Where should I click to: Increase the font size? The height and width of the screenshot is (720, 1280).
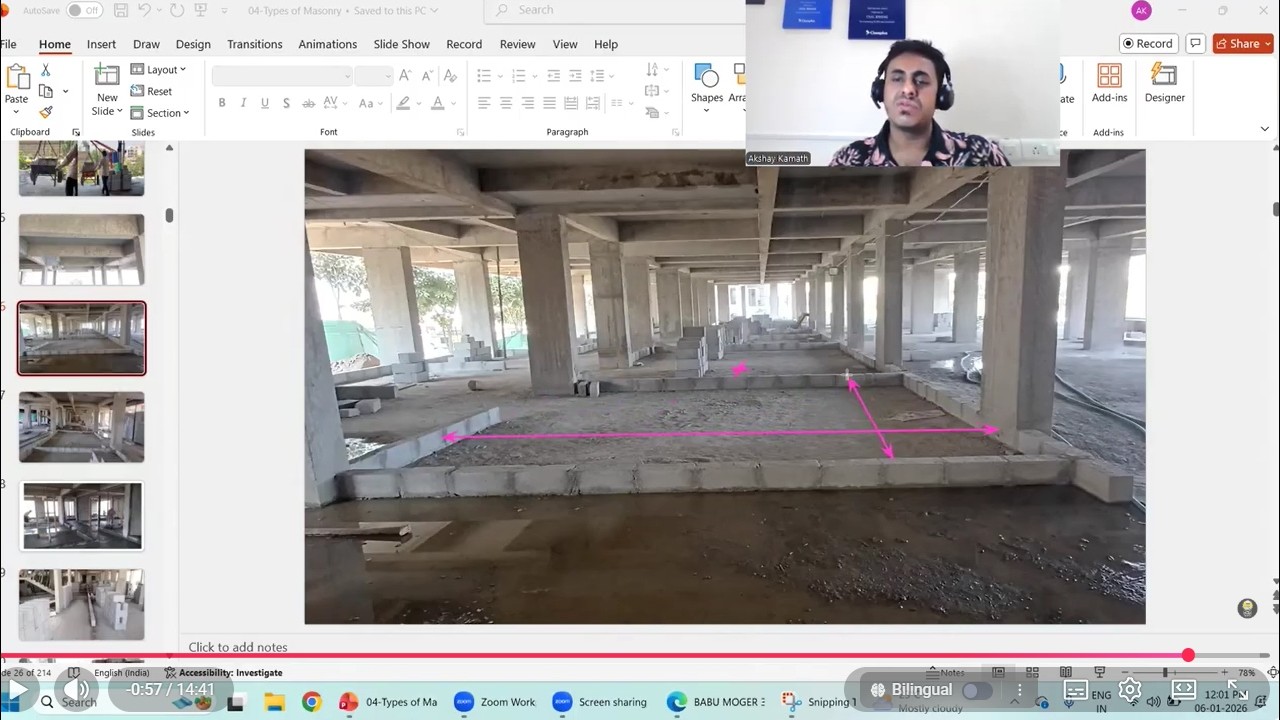(405, 76)
